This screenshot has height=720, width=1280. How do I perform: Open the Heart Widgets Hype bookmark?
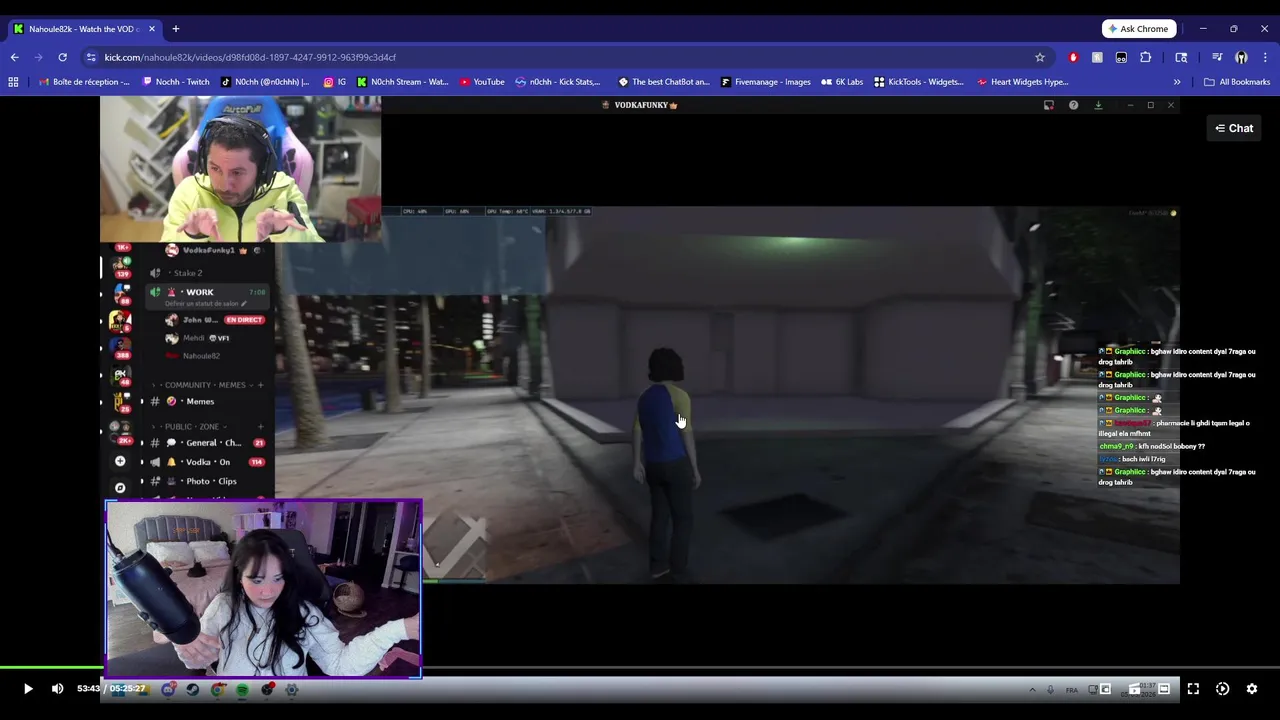click(1022, 82)
